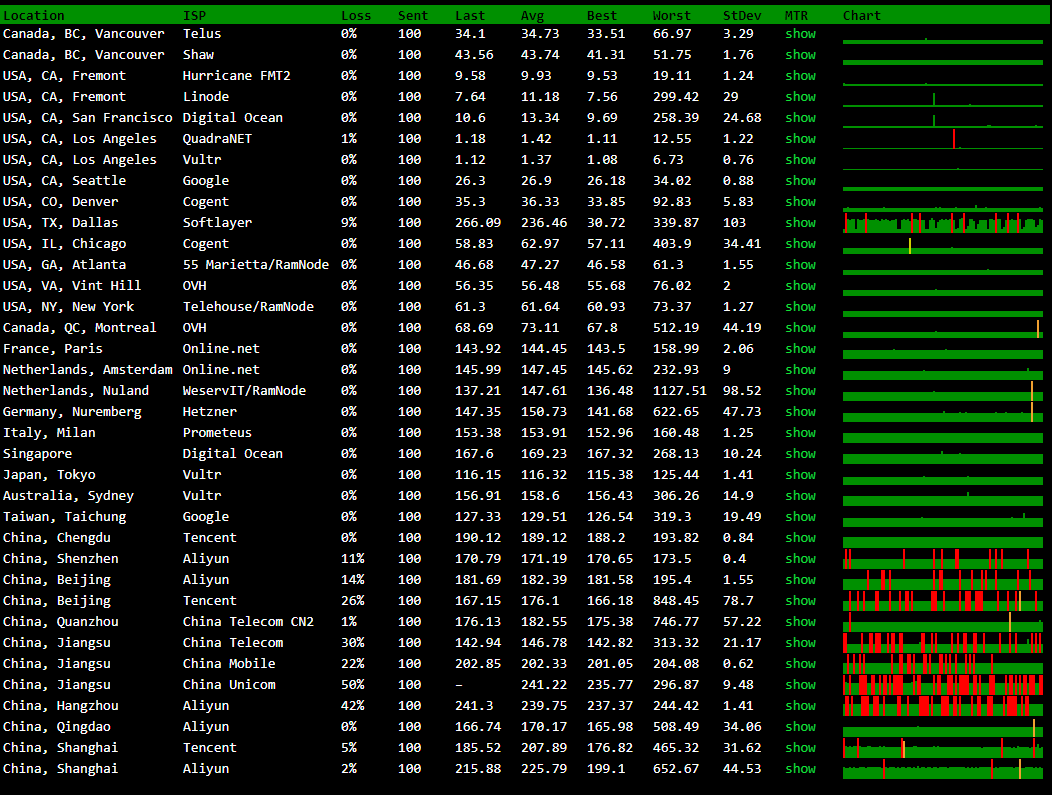Select the Taiwan, Taichung location text

point(64,517)
